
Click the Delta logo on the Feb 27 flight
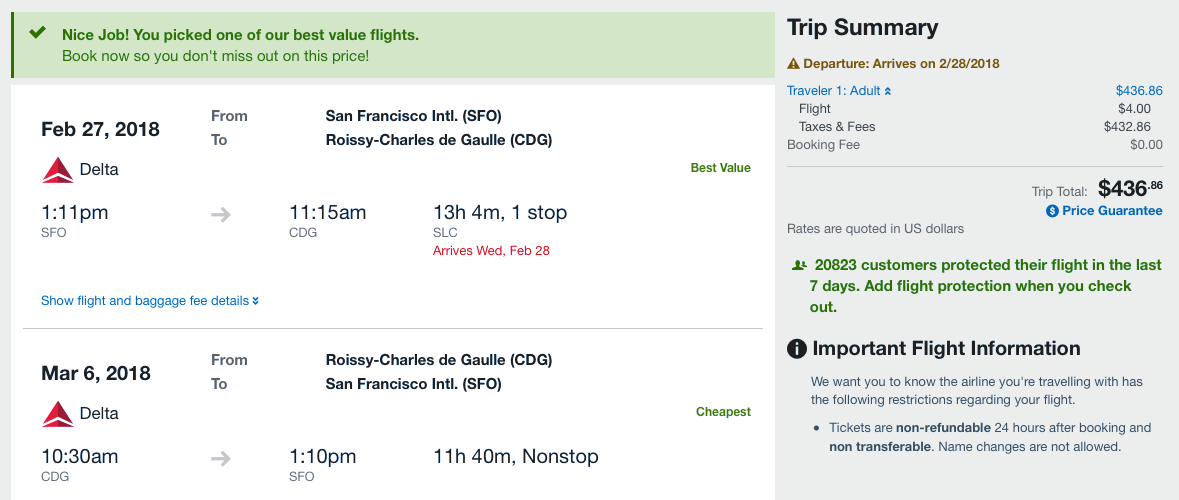(x=58, y=170)
